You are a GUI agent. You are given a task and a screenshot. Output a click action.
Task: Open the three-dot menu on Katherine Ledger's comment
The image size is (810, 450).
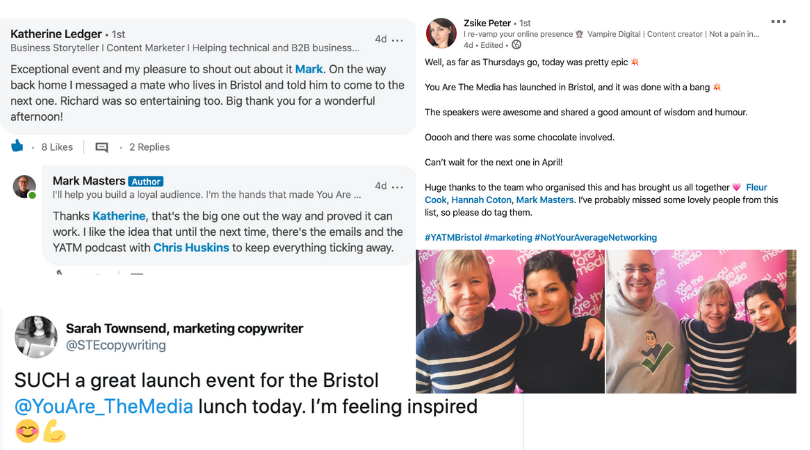397,40
